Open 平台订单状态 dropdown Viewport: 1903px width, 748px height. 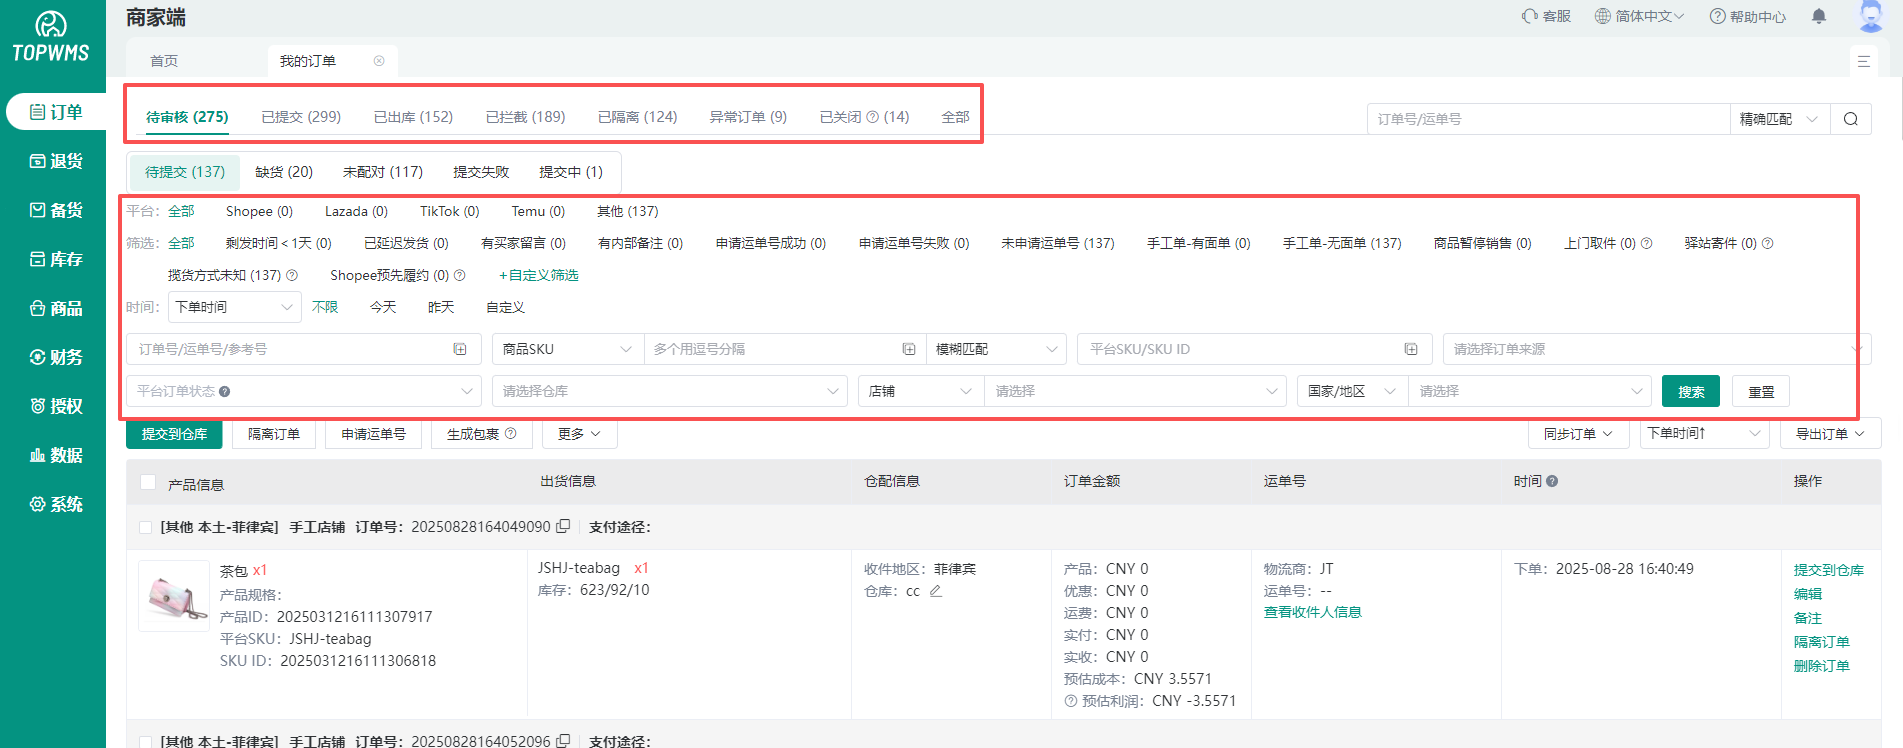[x=304, y=391]
